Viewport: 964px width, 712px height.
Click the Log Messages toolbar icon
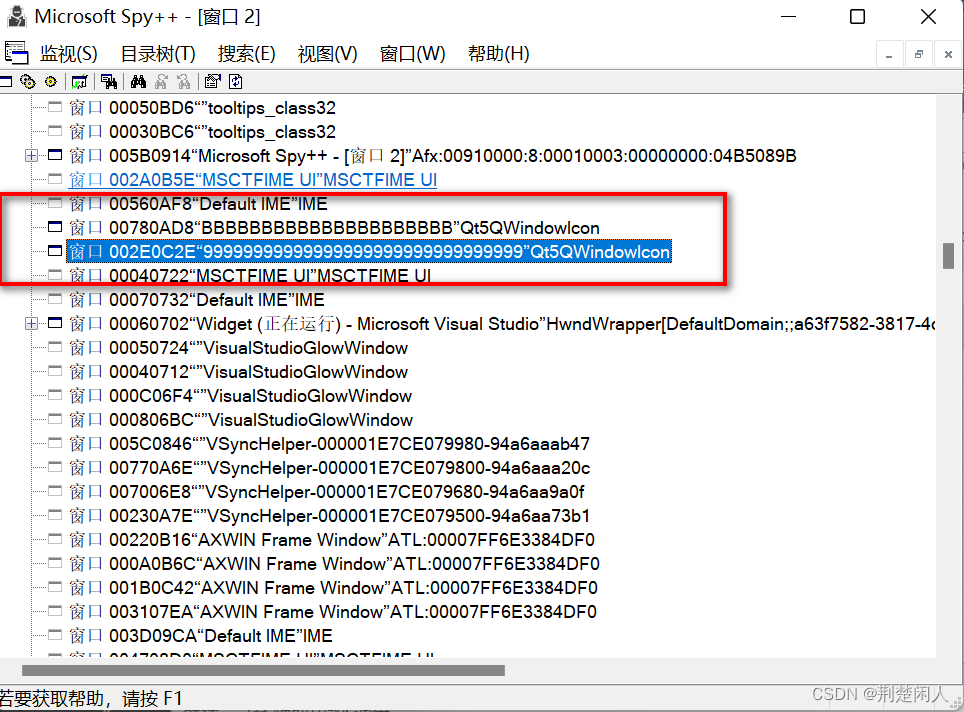(x=78, y=81)
